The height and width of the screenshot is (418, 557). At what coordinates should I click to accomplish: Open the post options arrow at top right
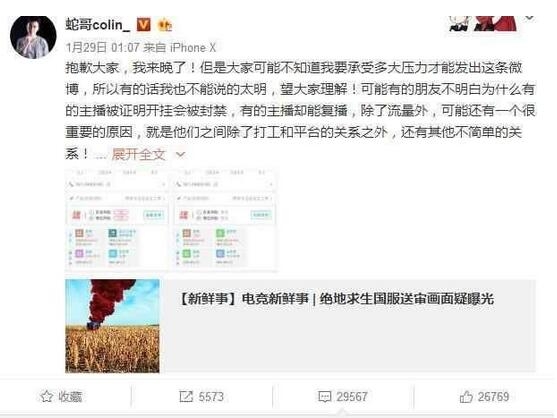point(529,17)
